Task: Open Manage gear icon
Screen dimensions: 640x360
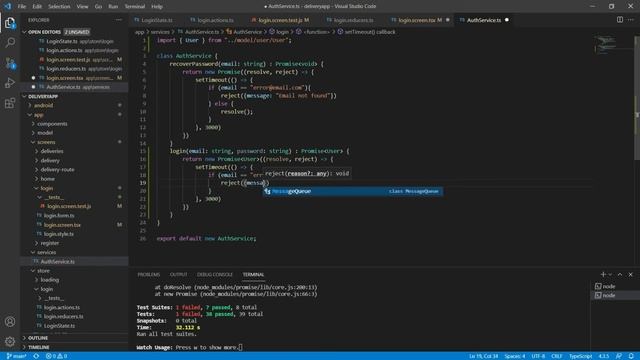Action: point(10,341)
